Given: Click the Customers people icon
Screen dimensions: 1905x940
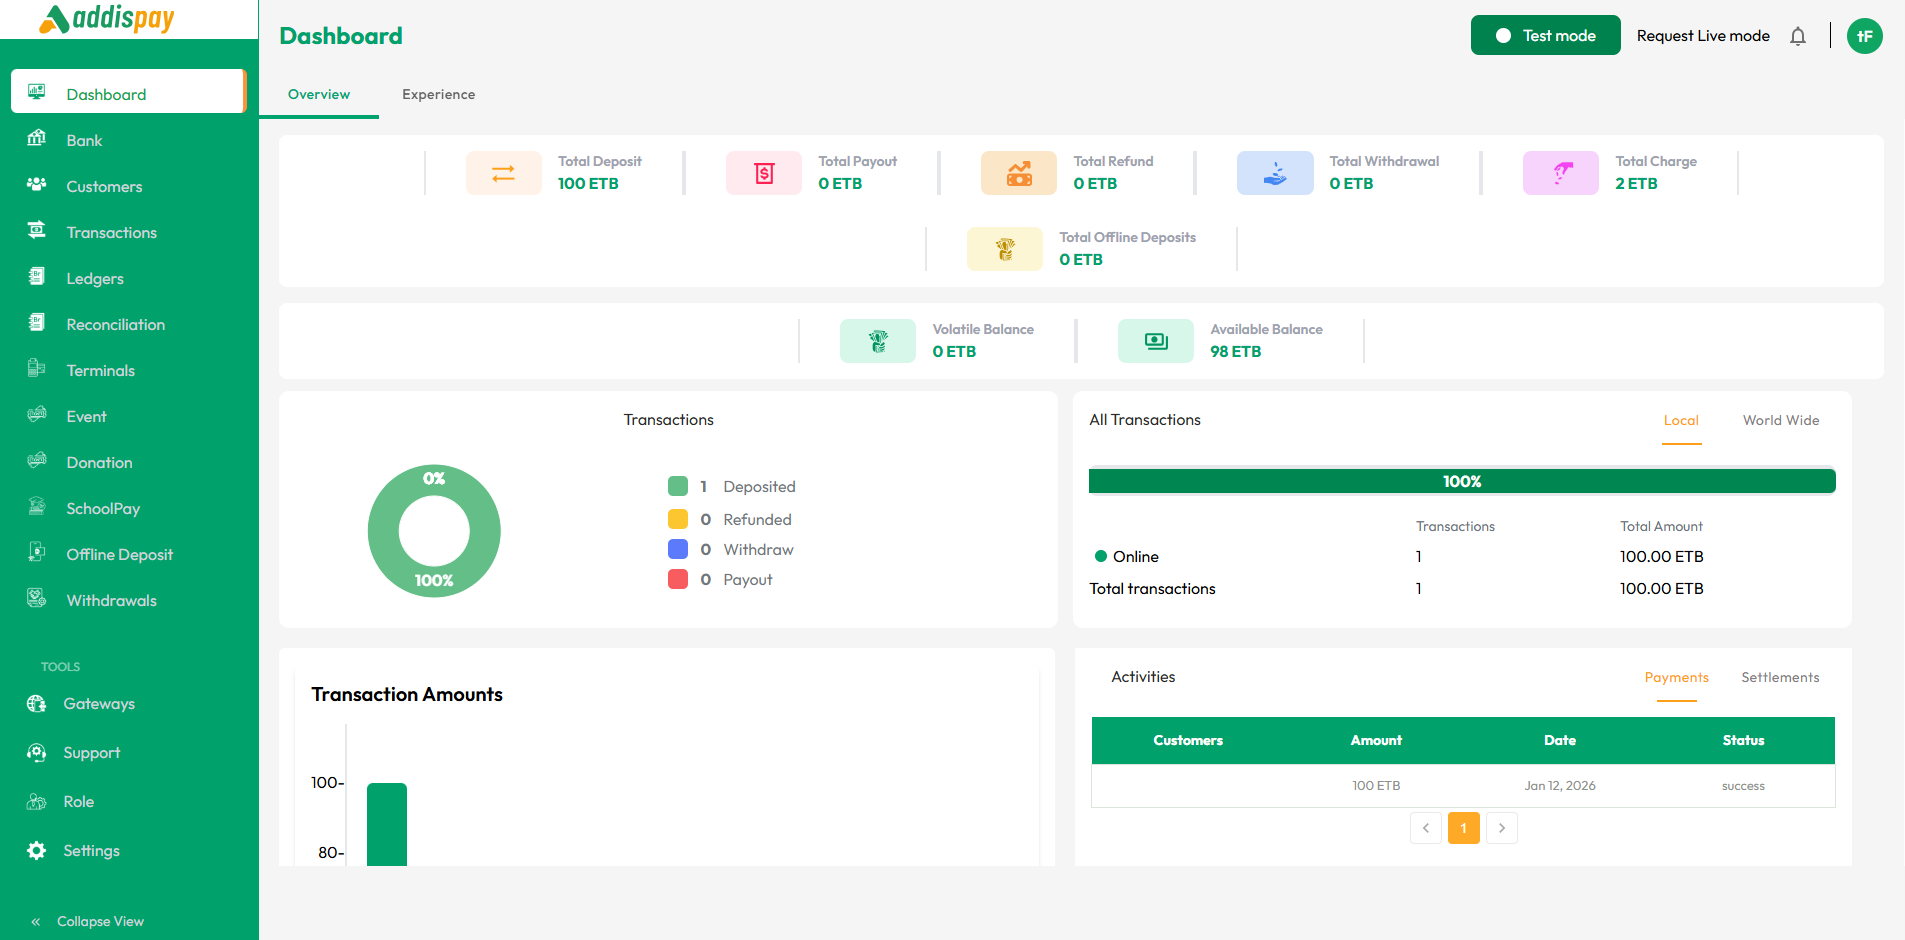Looking at the screenshot, I should pos(37,185).
